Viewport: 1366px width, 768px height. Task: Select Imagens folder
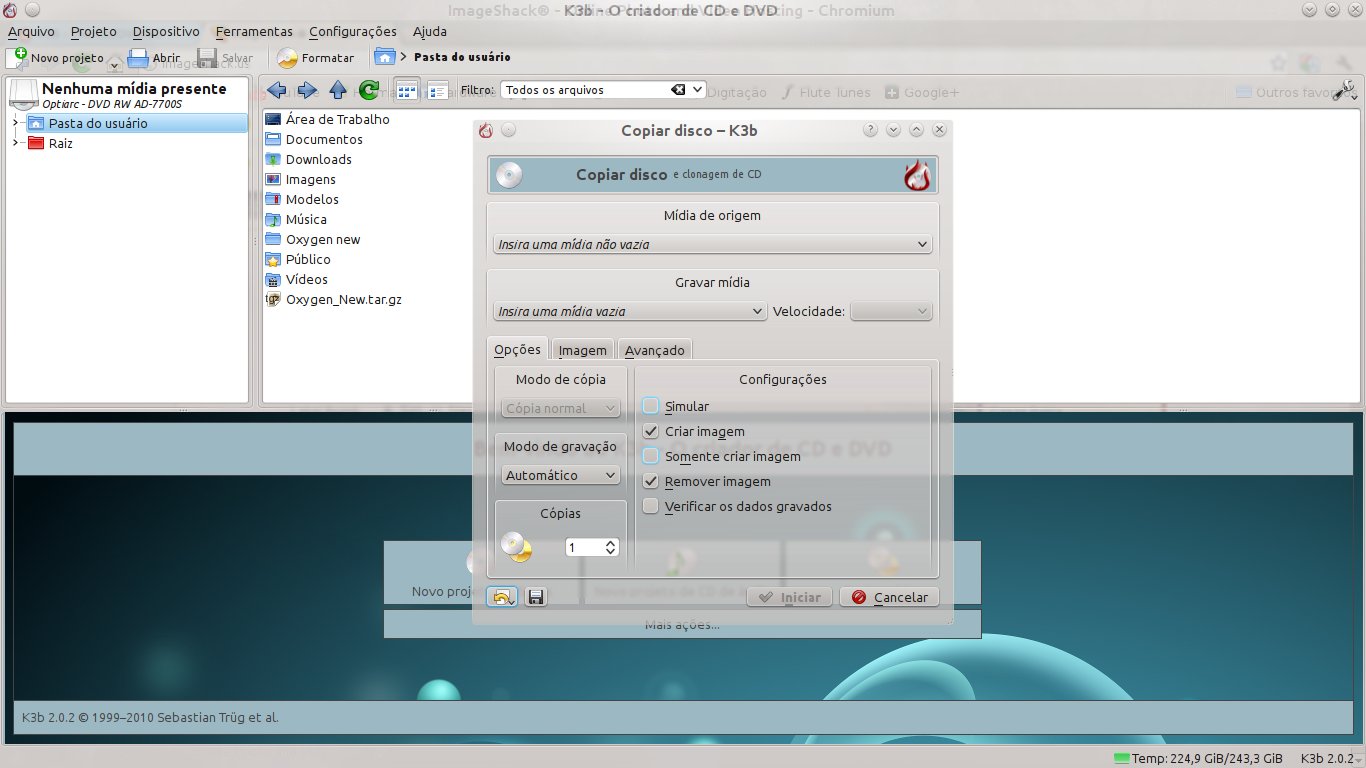tap(301, 179)
